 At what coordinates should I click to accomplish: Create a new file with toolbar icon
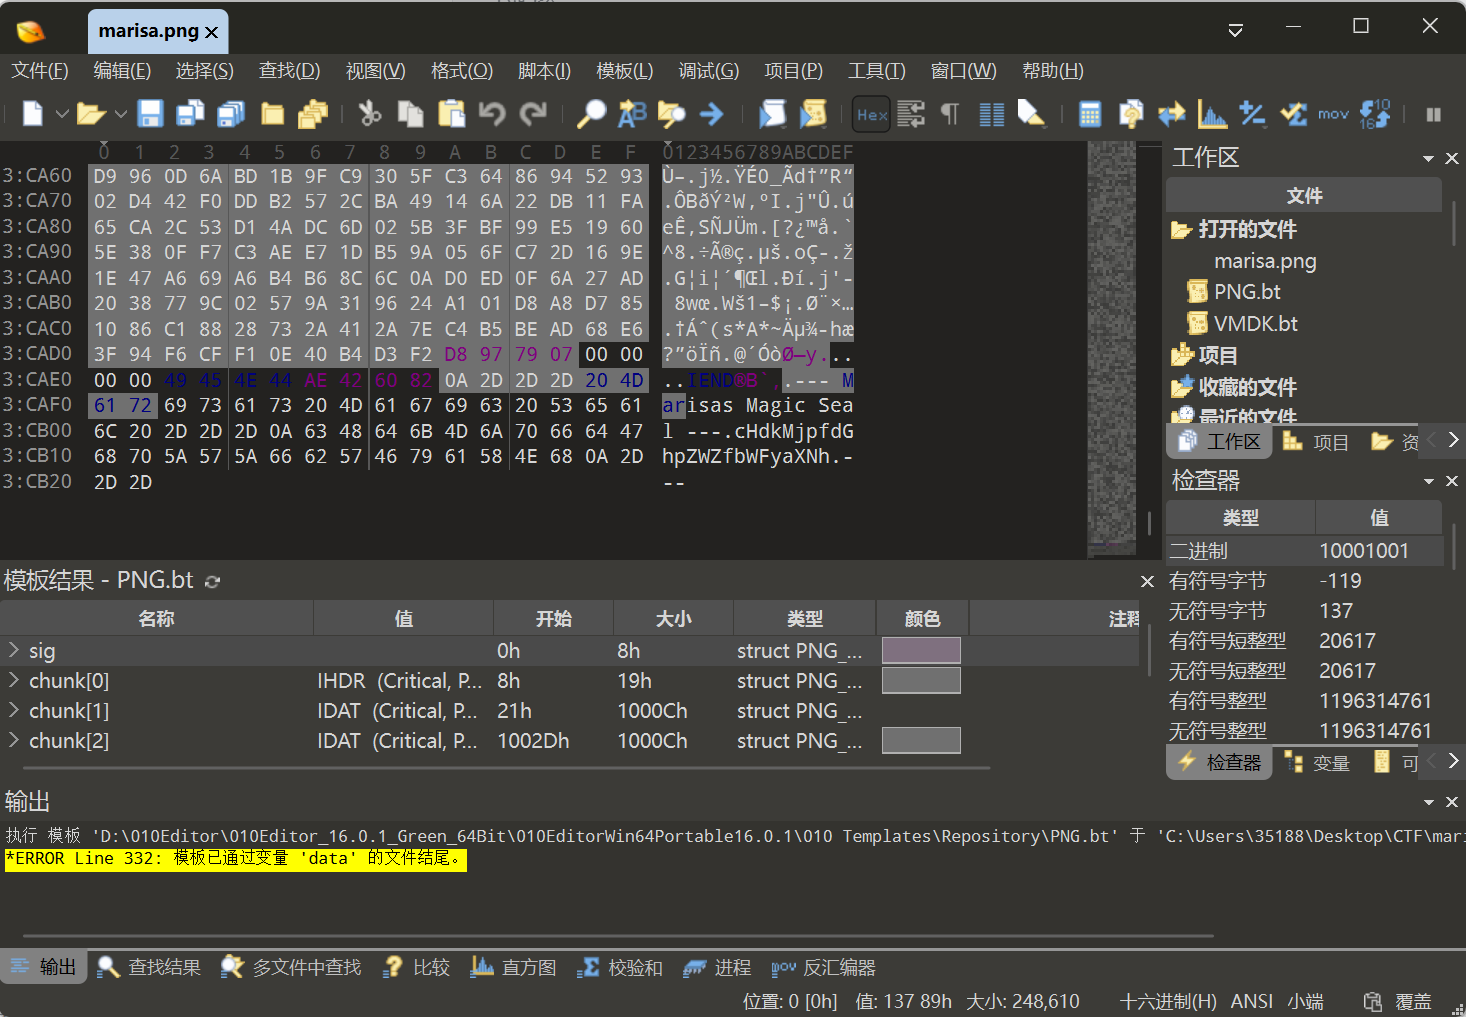tap(33, 114)
